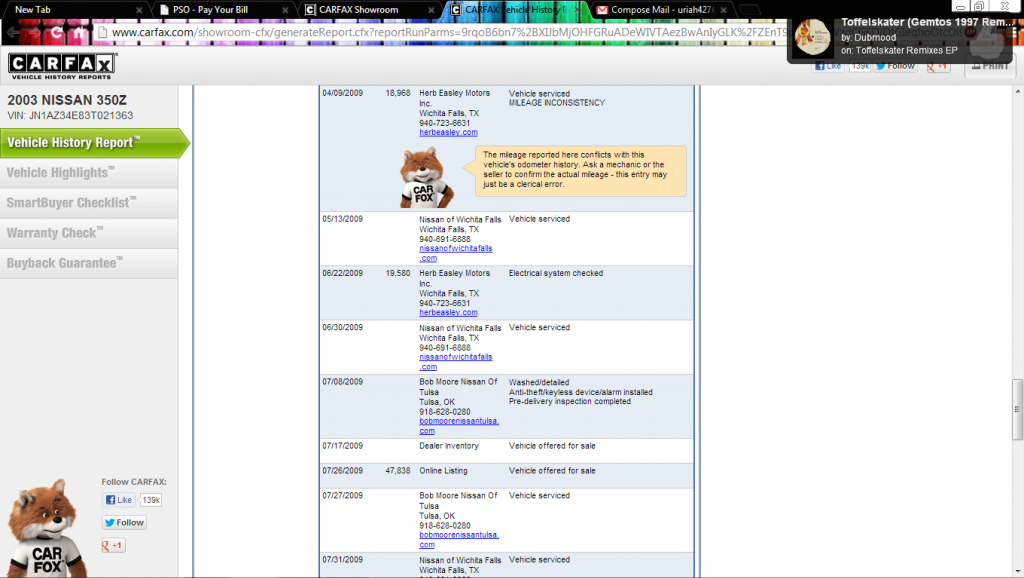Image resolution: width=1024 pixels, height=578 pixels.
Task: Select the VIN text JN1AZ34E83T021363
Action: [x=81, y=116]
